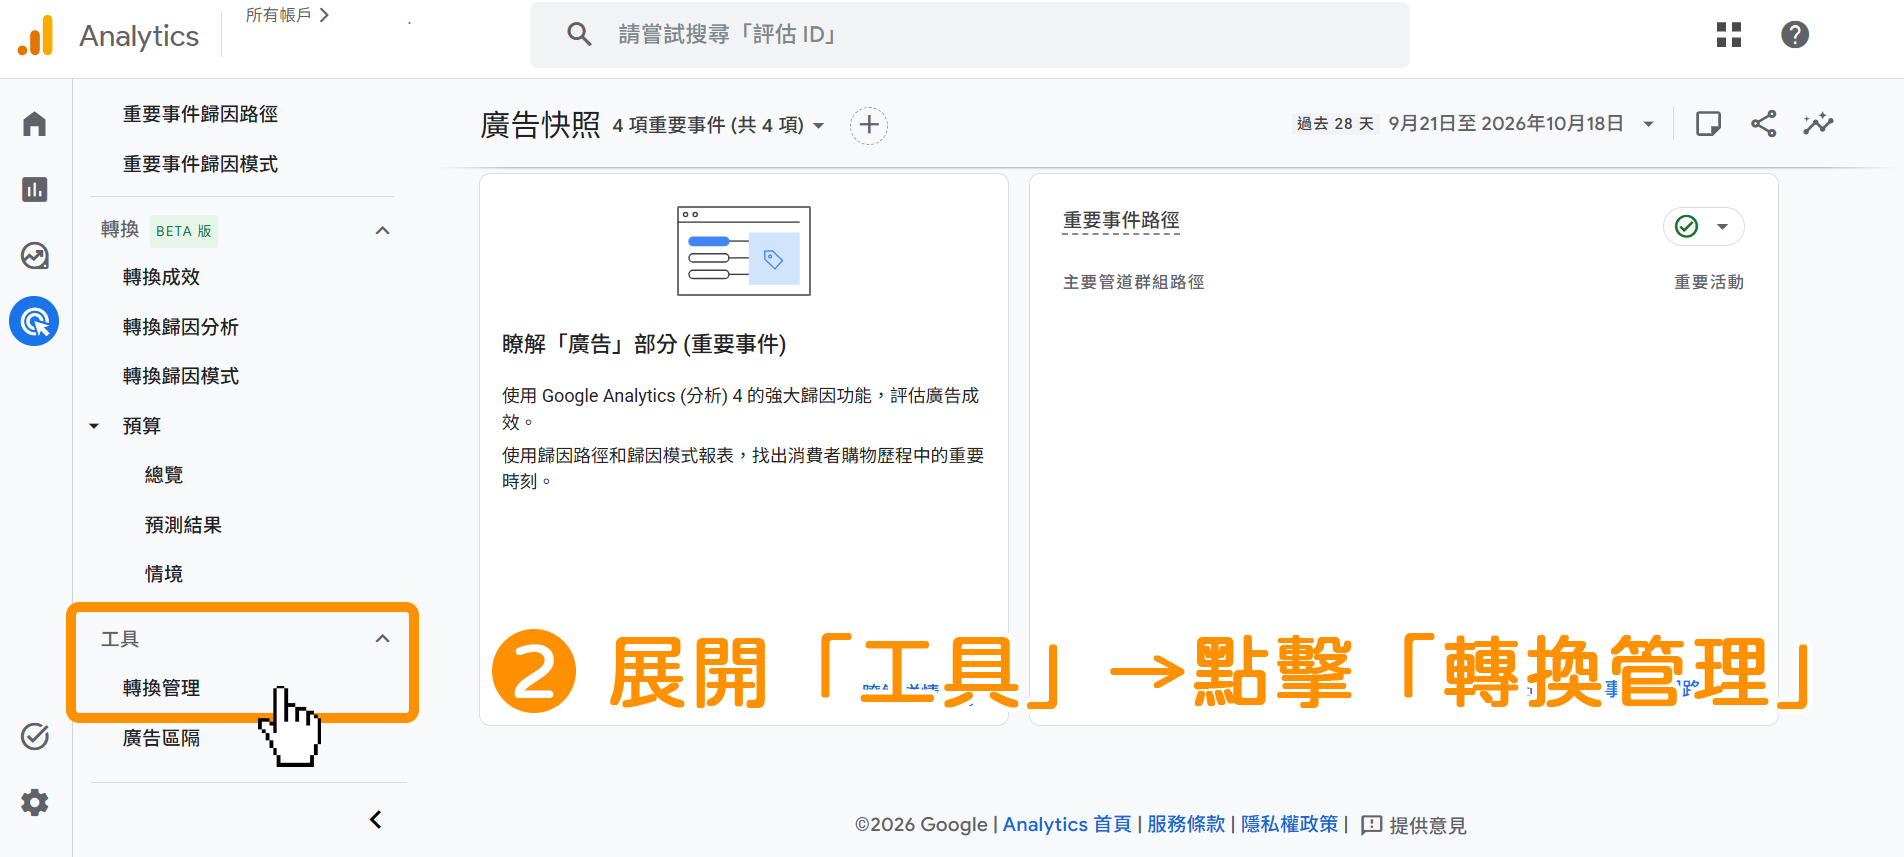This screenshot has height=857, width=1904.
Task: Click the 提供意見 feedback link
Action: [x=1414, y=825]
